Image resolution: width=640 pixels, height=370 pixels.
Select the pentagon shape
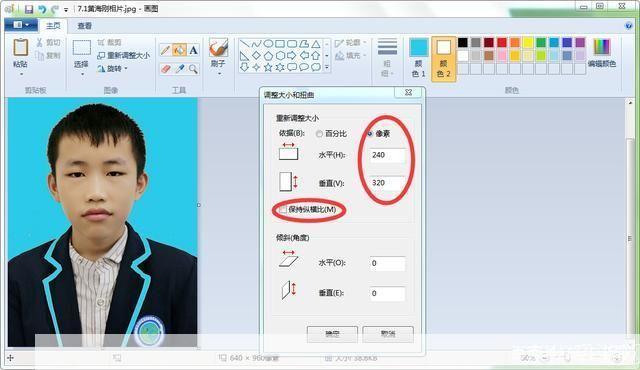[x=268, y=55]
